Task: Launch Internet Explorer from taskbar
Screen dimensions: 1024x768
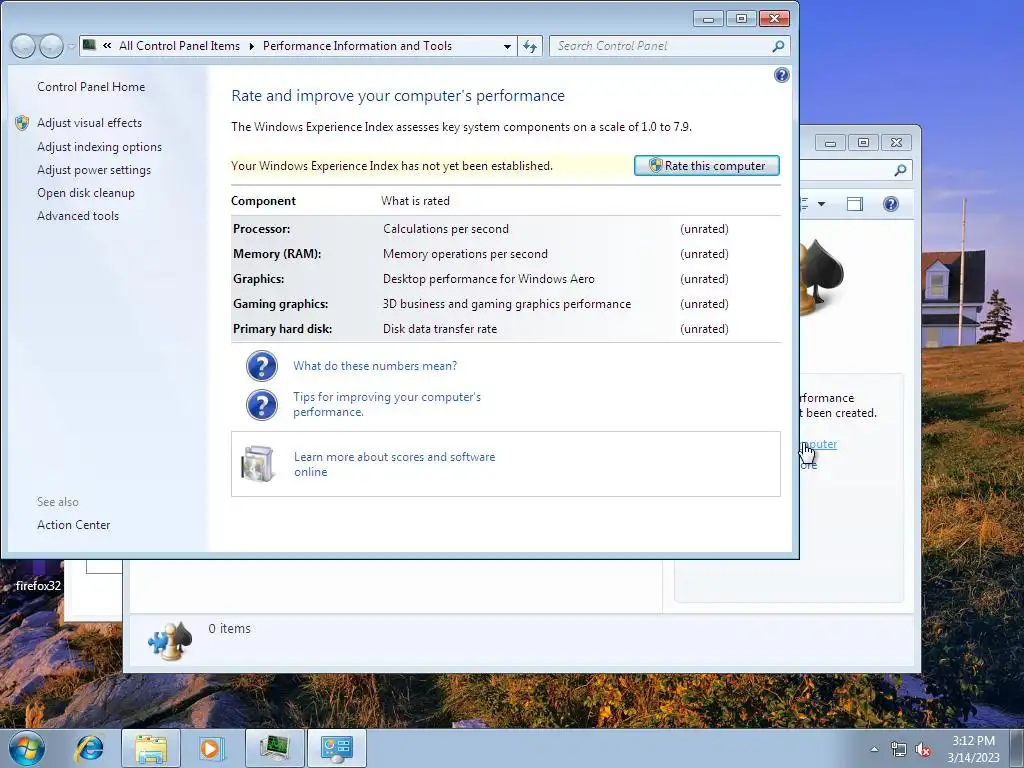Action: click(x=89, y=748)
